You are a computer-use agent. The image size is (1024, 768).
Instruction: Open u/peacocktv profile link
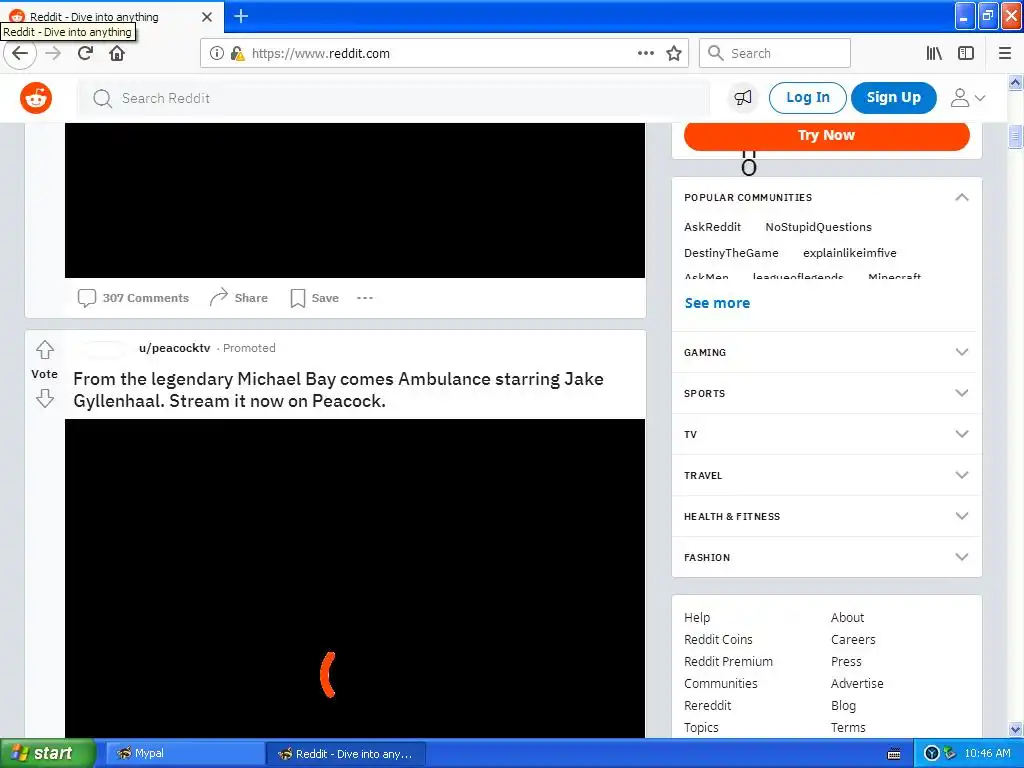(x=174, y=348)
